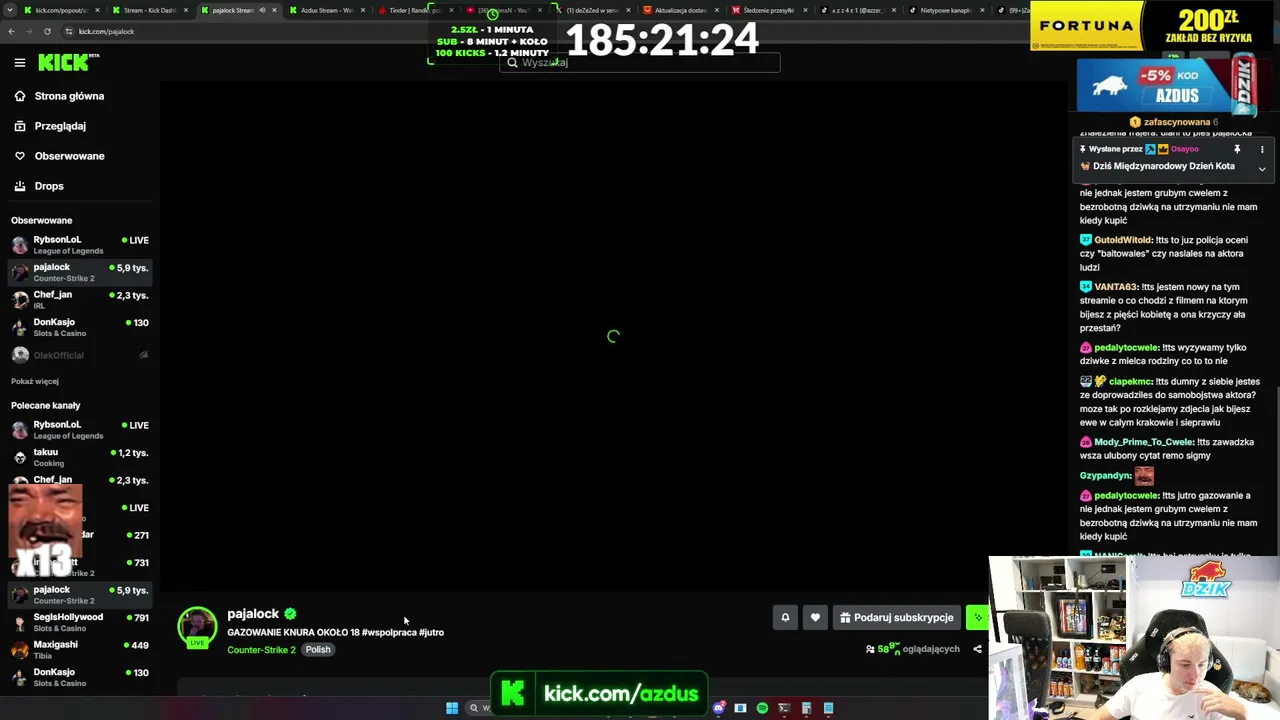The image size is (1280, 720).
Task: Click chat username ciapekmc
Action: (x=1130, y=382)
